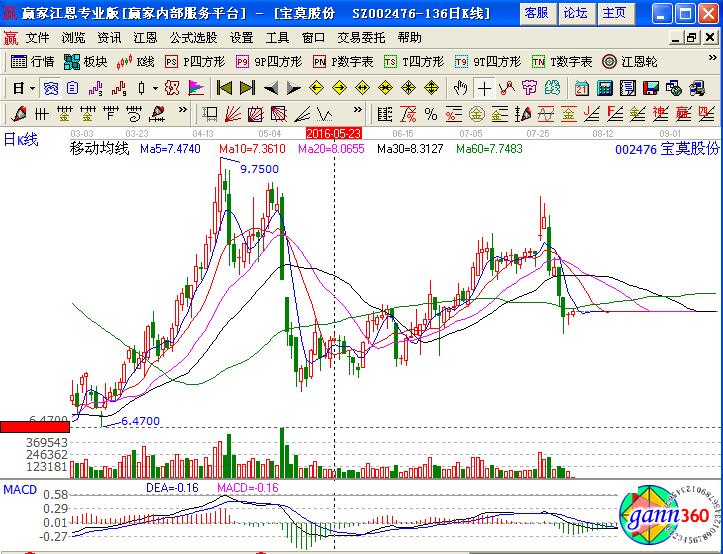Screen dimensions: 723x554
Task: Click the 2016-05-23 date marker on timeline
Action: pos(333,132)
